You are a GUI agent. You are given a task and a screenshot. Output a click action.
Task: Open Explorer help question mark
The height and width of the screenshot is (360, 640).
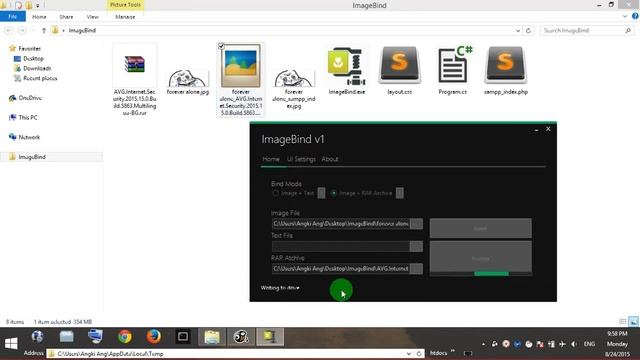click(x=635, y=16)
